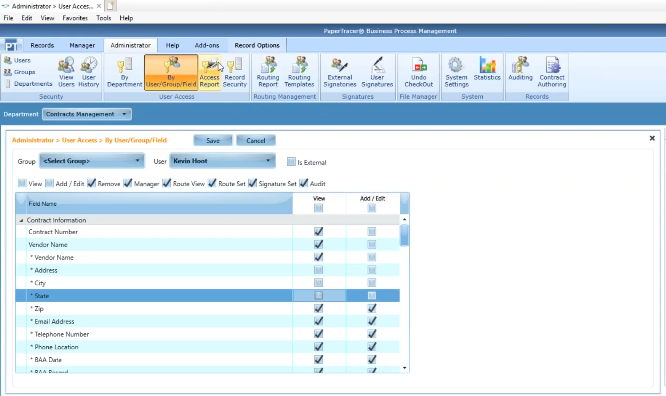Open the Access Report tool
Image resolution: width=666 pixels, height=396 pixels.
pyautogui.click(x=209, y=72)
